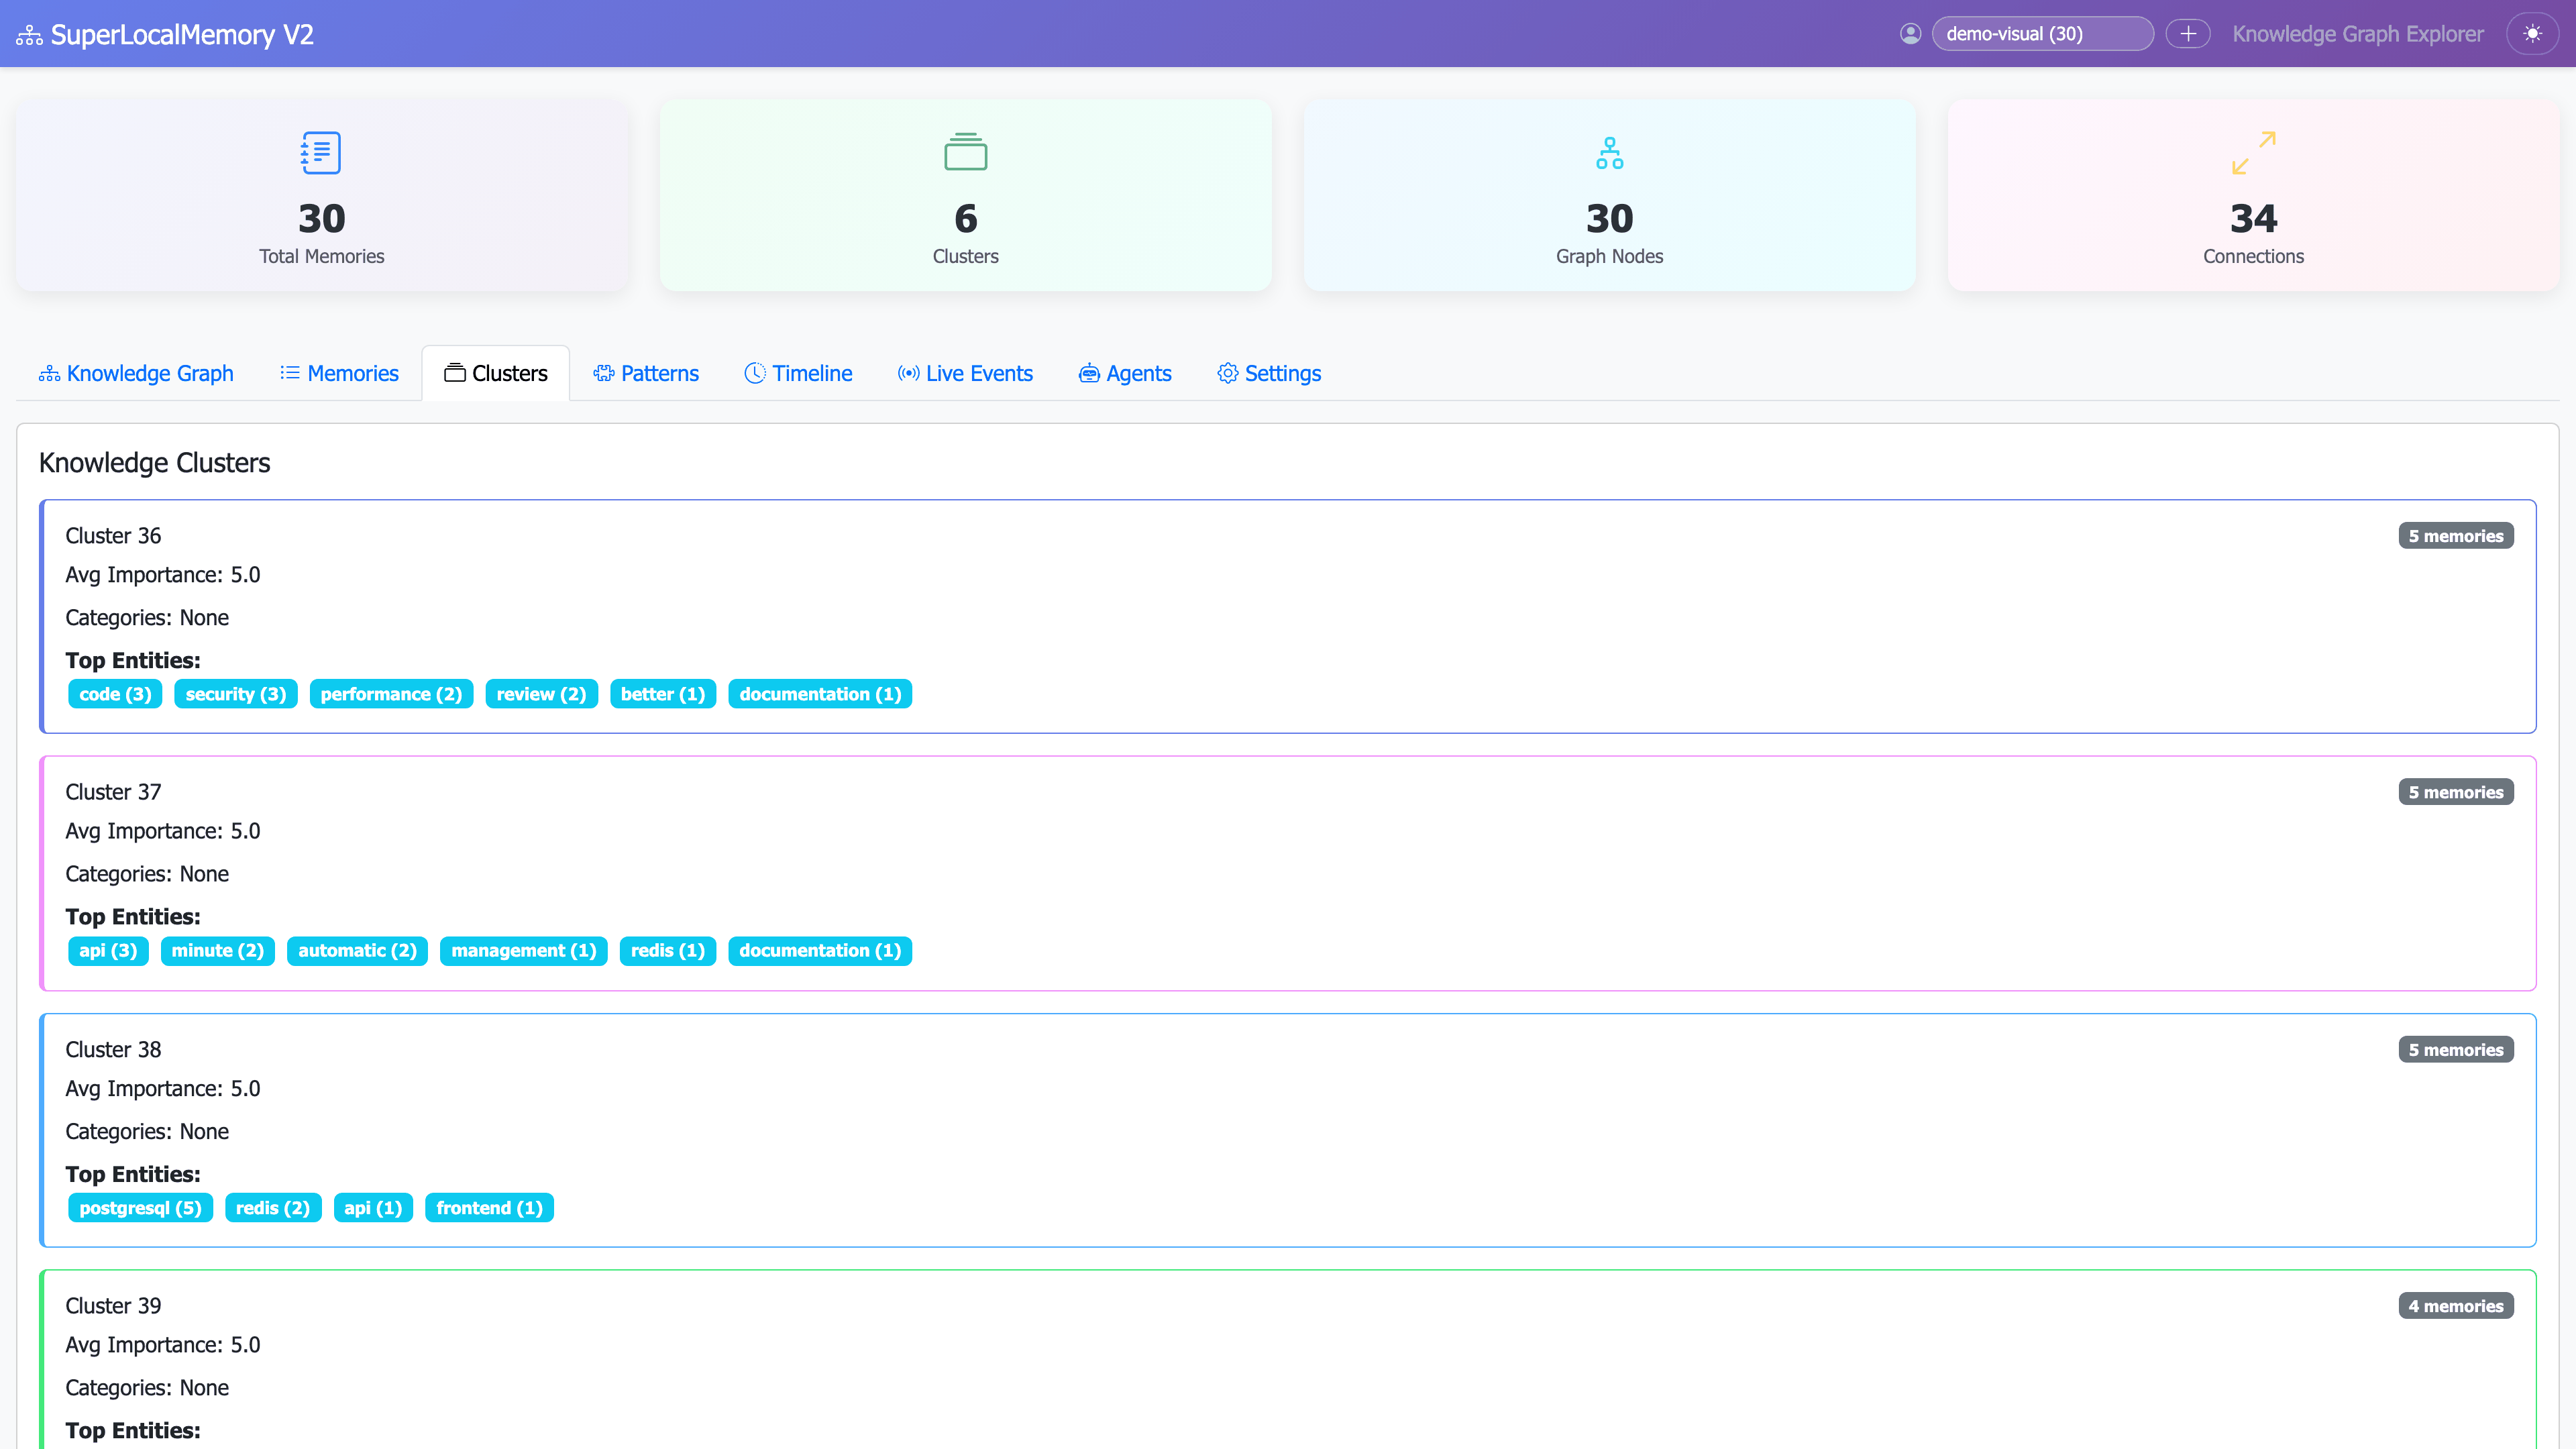Open the Timeline tab
Image resolution: width=2576 pixels, height=1449 pixels.
[798, 373]
